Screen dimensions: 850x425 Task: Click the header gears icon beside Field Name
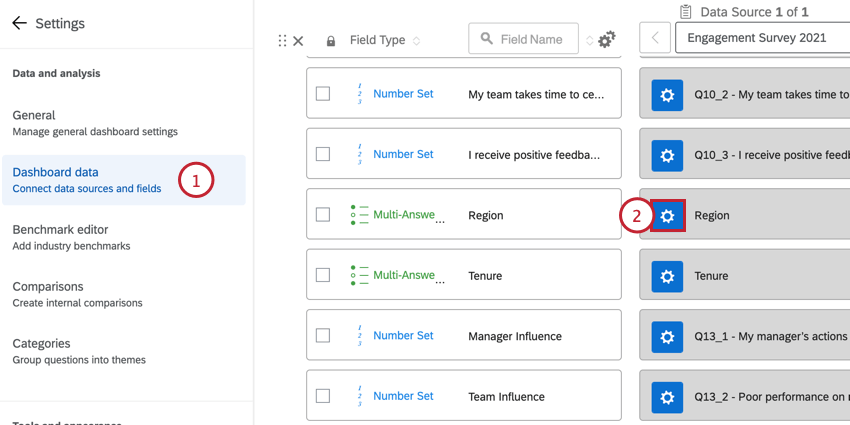click(x=606, y=39)
